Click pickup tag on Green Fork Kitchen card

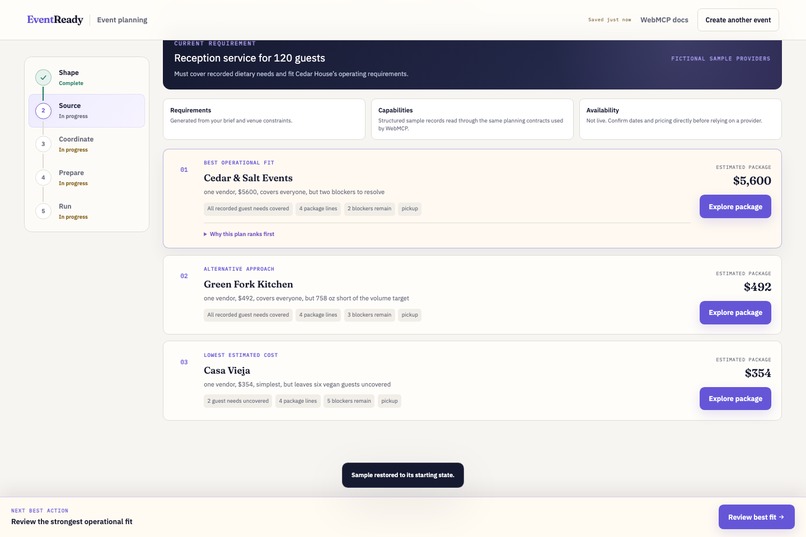(x=410, y=314)
